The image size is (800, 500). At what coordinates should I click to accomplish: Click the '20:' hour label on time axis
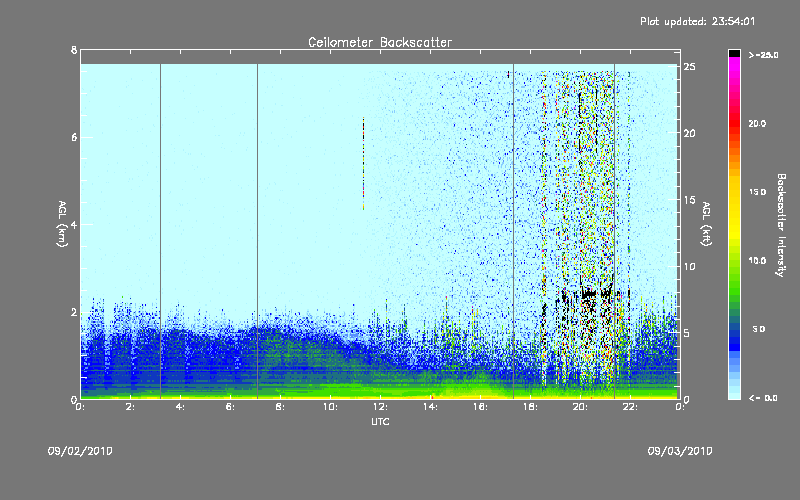580,407
